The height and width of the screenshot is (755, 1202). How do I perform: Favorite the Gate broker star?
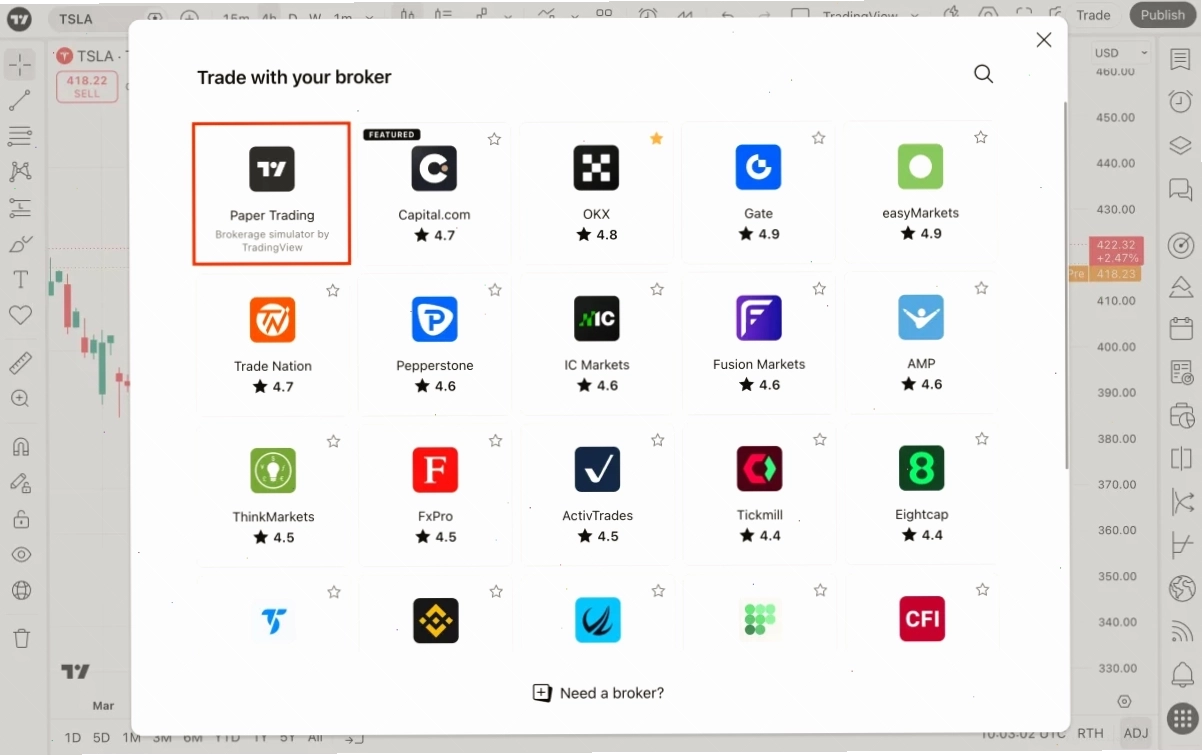819,138
